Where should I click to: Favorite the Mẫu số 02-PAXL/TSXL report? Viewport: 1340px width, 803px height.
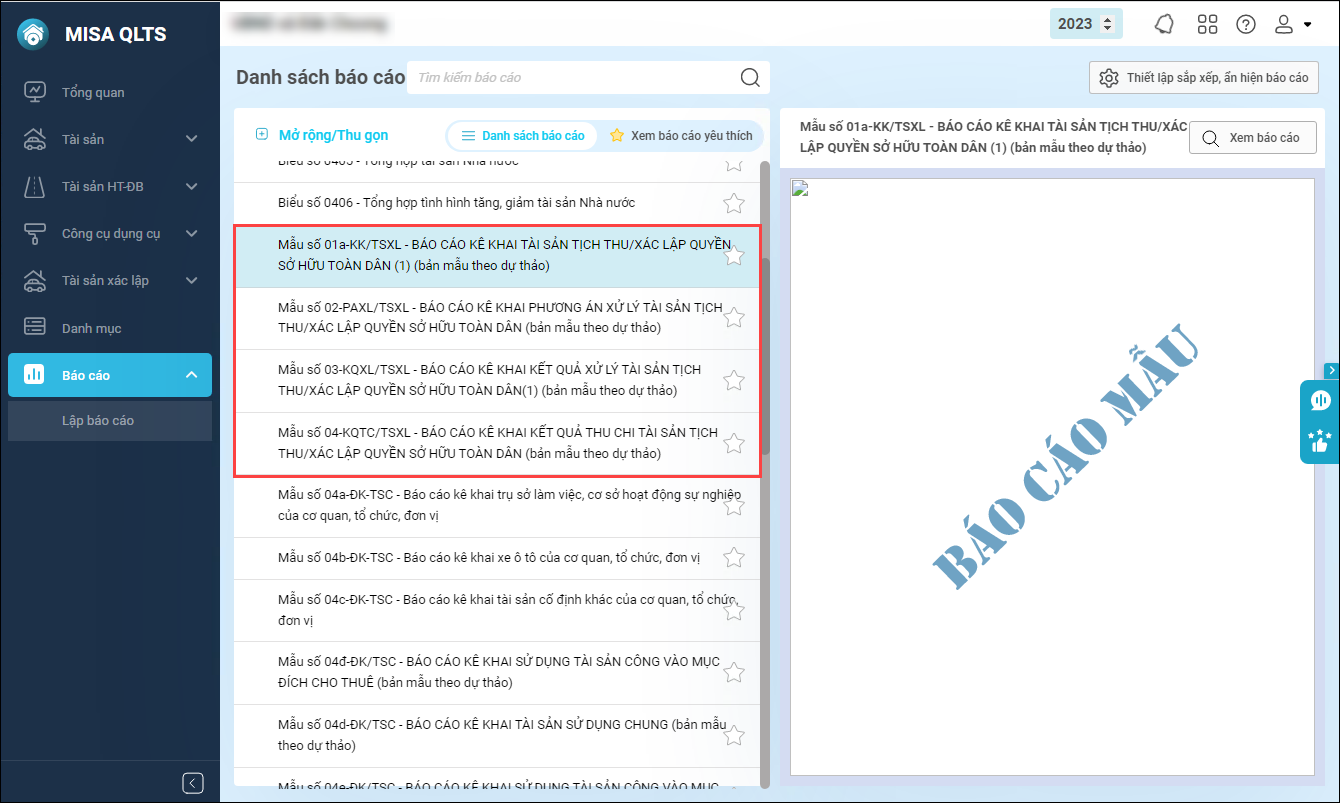[734, 318]
